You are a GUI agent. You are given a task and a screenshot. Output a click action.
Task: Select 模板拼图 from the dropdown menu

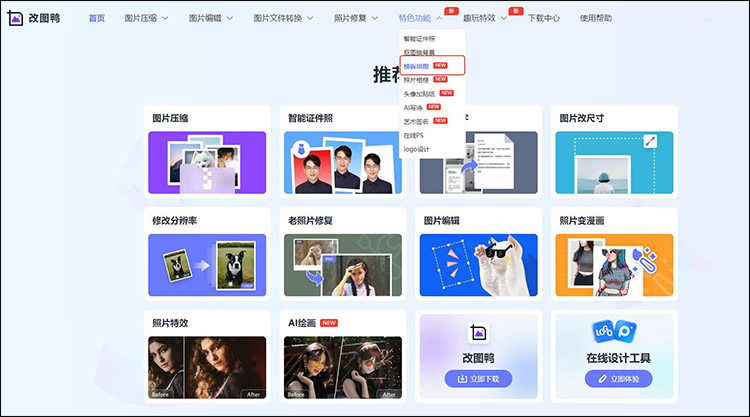(x=418, y=65)
